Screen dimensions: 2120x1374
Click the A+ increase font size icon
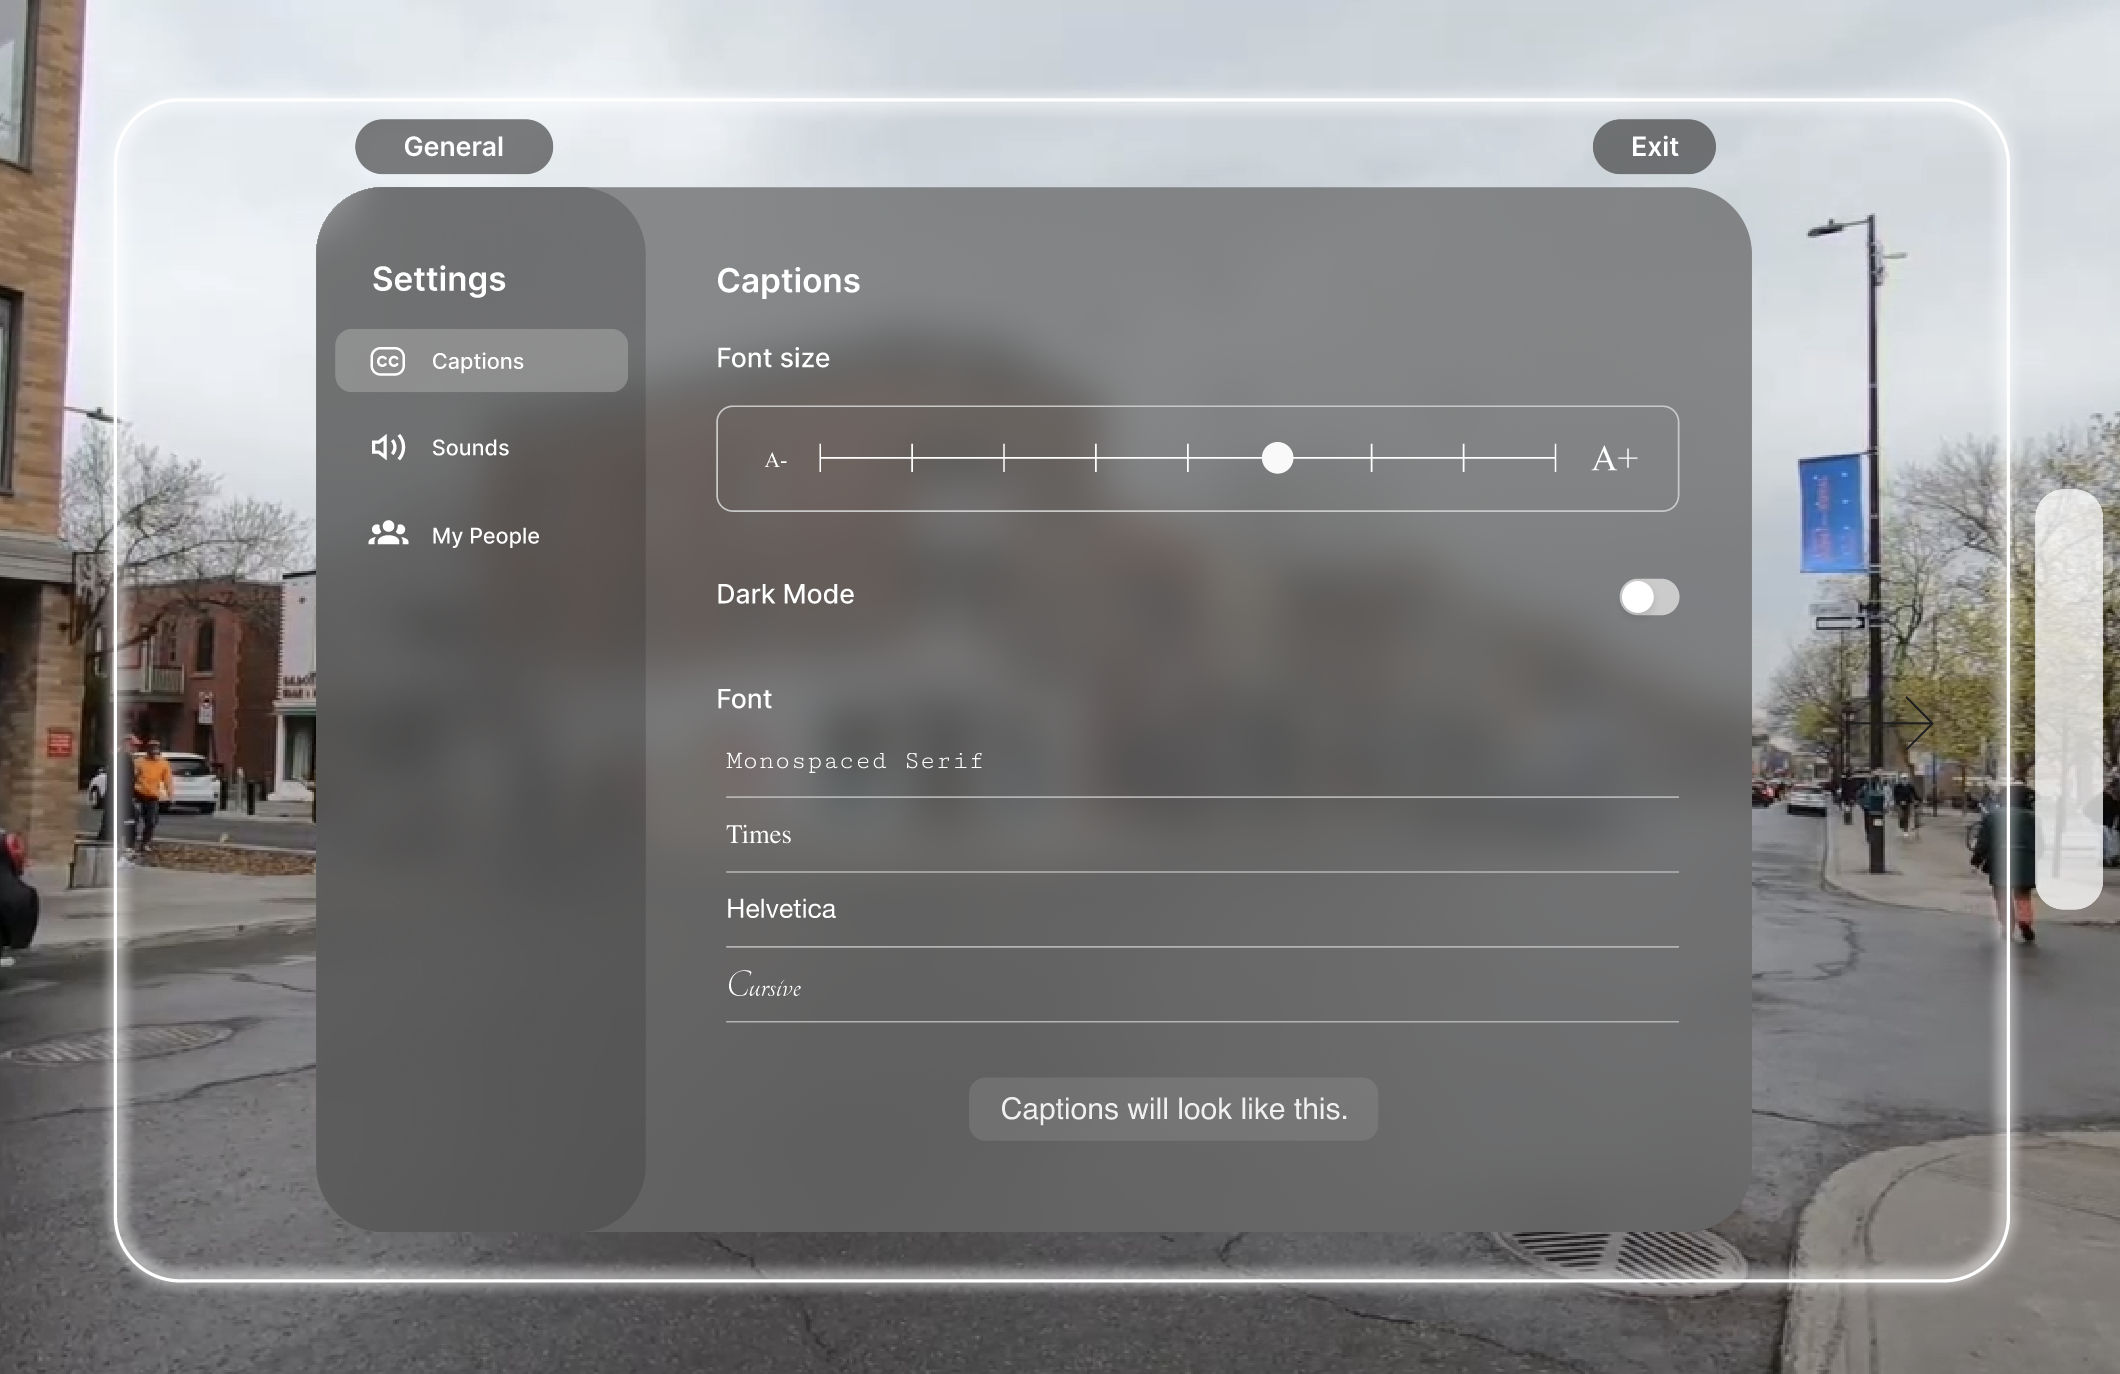coord(1614,459)
